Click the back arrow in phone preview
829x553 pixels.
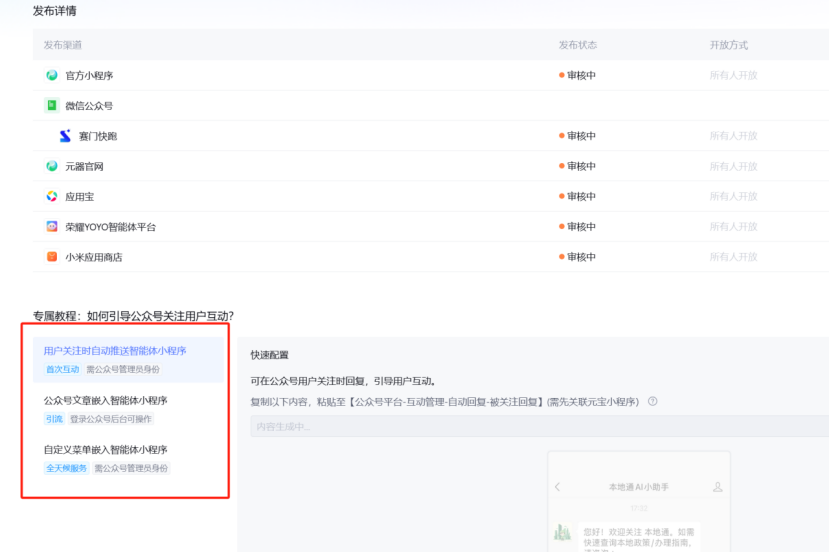(557, 487)
